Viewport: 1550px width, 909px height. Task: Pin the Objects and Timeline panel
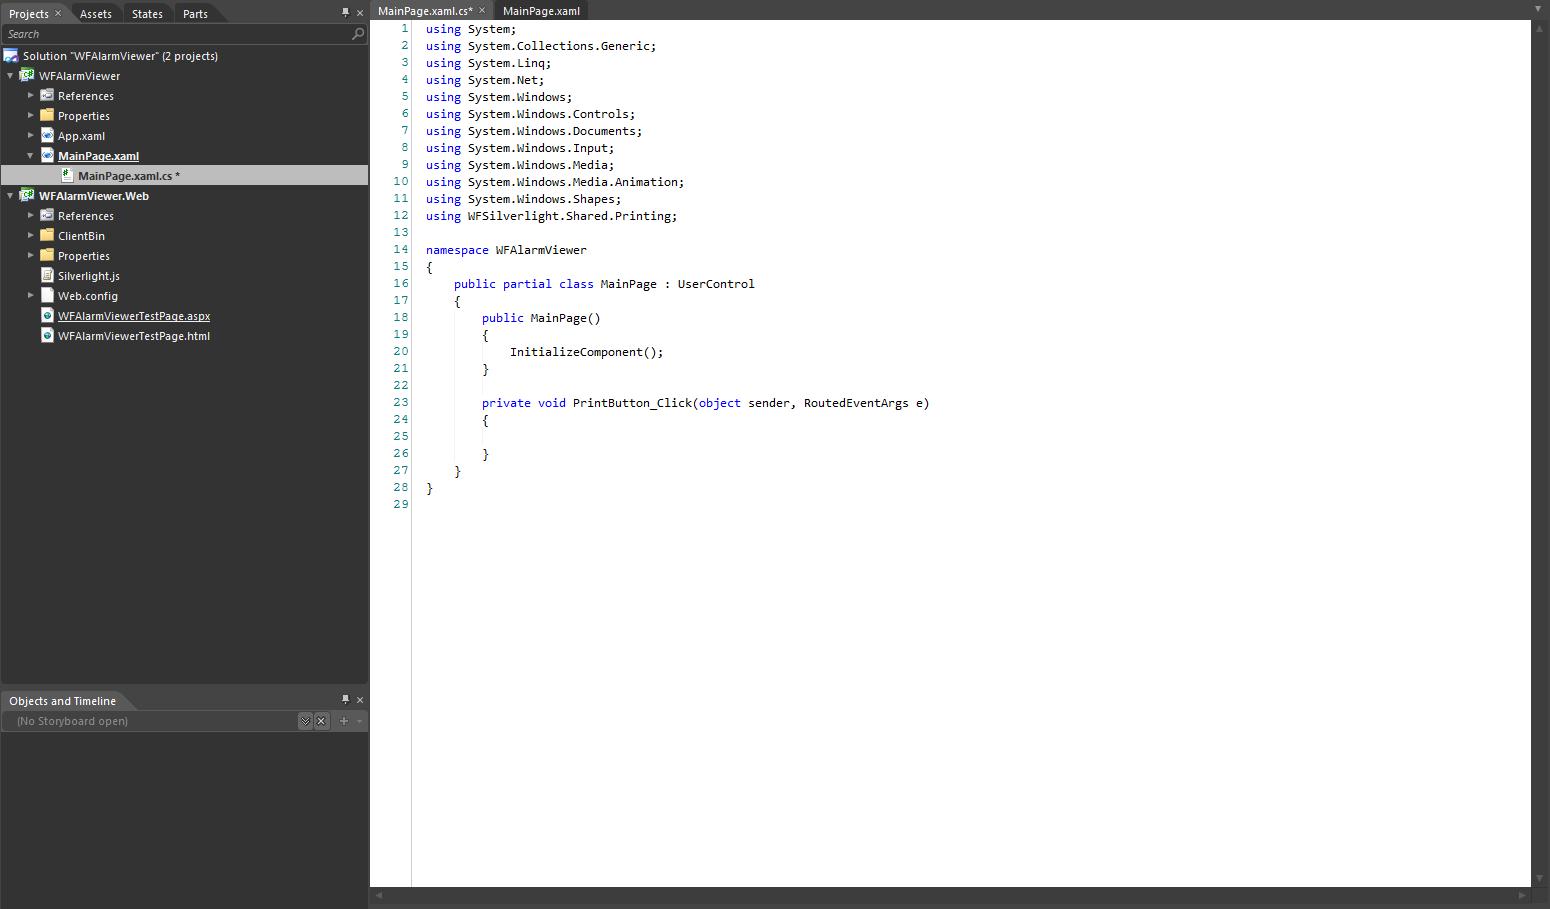coord(345,700)
